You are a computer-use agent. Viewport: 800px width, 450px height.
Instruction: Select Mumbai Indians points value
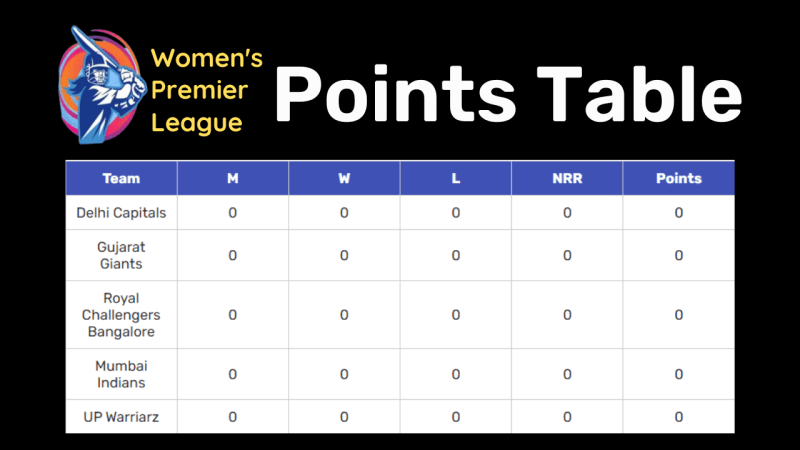679,374
